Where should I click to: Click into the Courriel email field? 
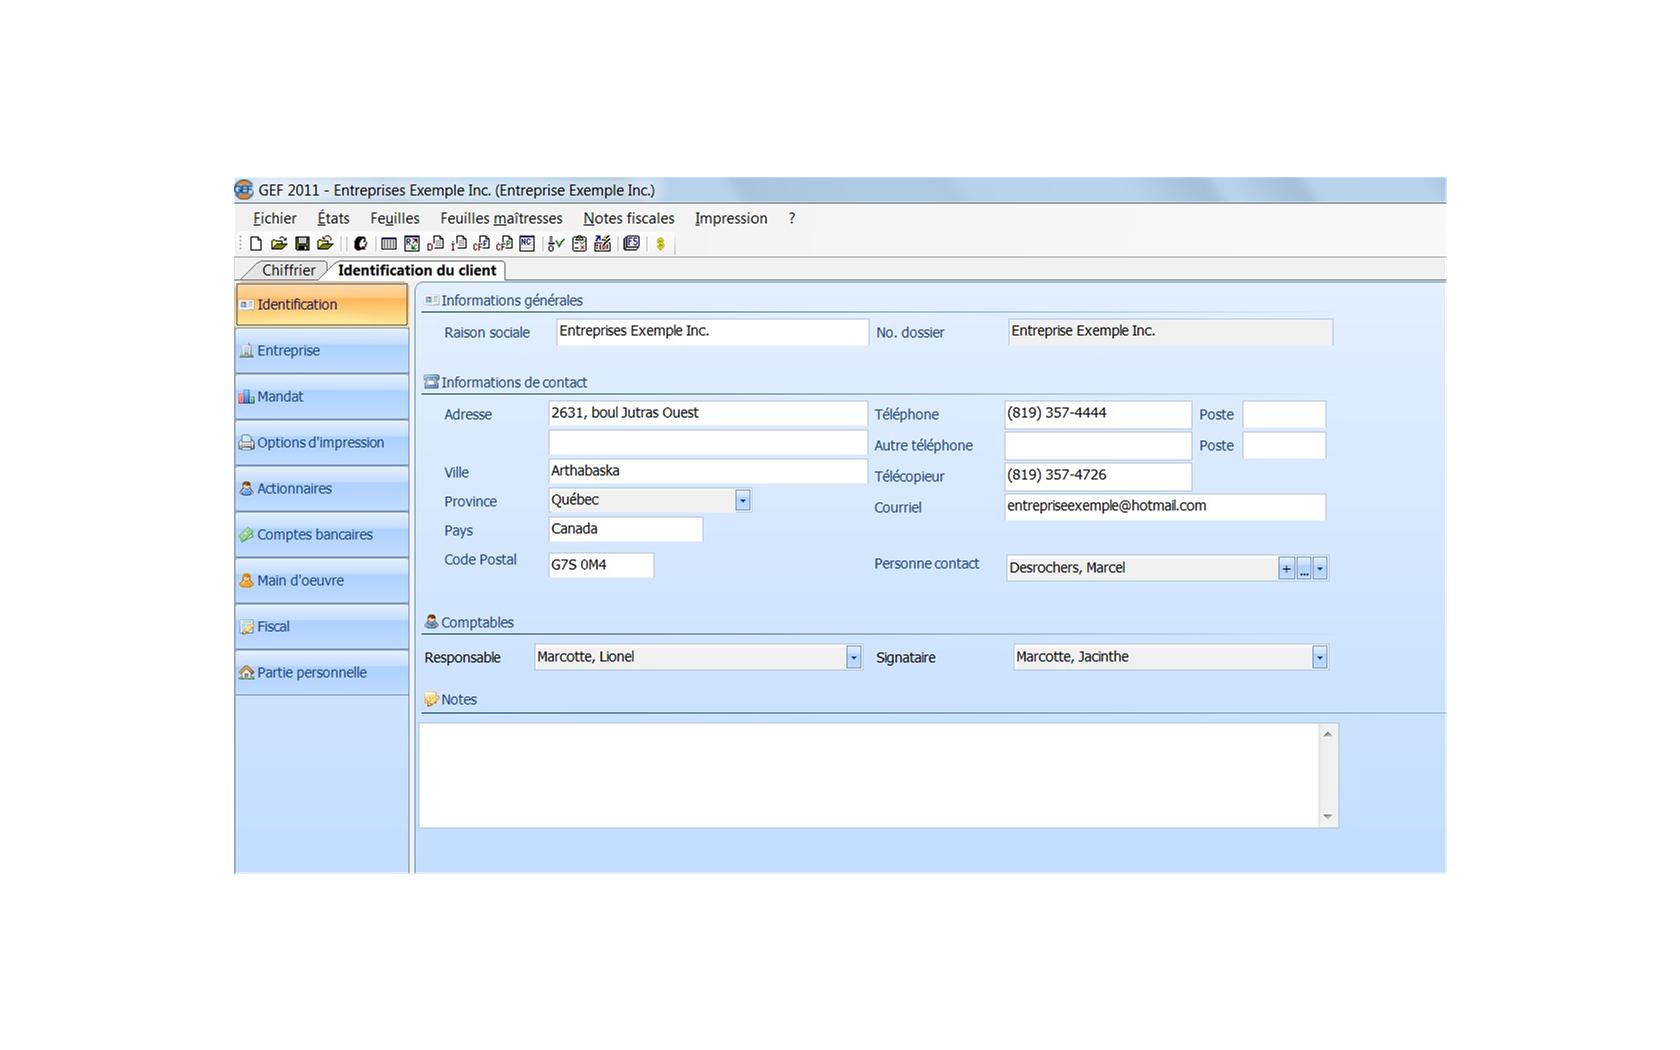pyautogui.click(x=1164, y=506)
